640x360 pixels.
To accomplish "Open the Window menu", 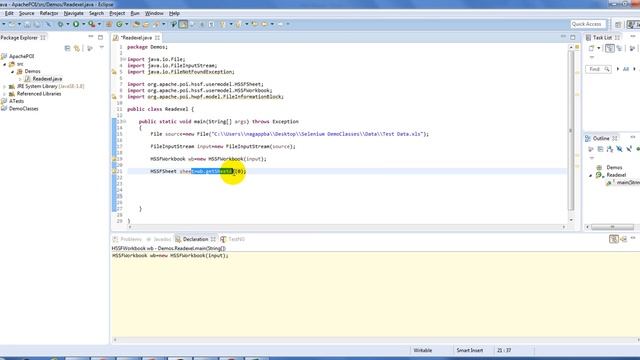I will pyautogui.click(x=154, y=13).
